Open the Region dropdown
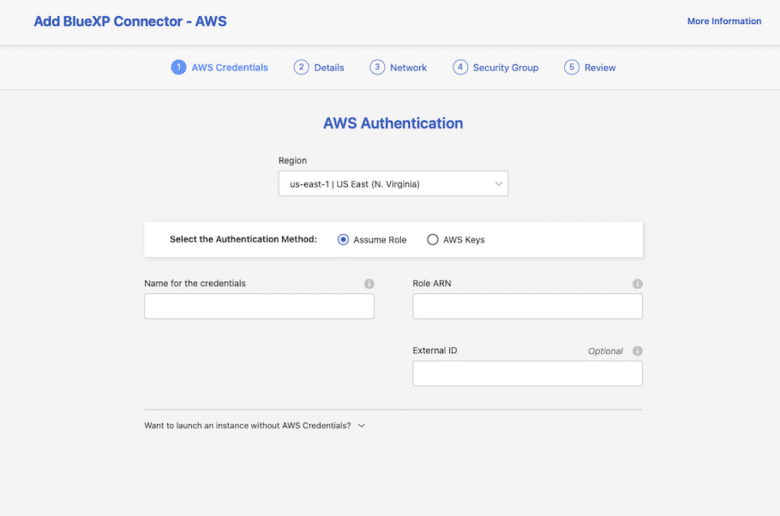The width and height of the screenshot is (780, 516). pos(393,184)
